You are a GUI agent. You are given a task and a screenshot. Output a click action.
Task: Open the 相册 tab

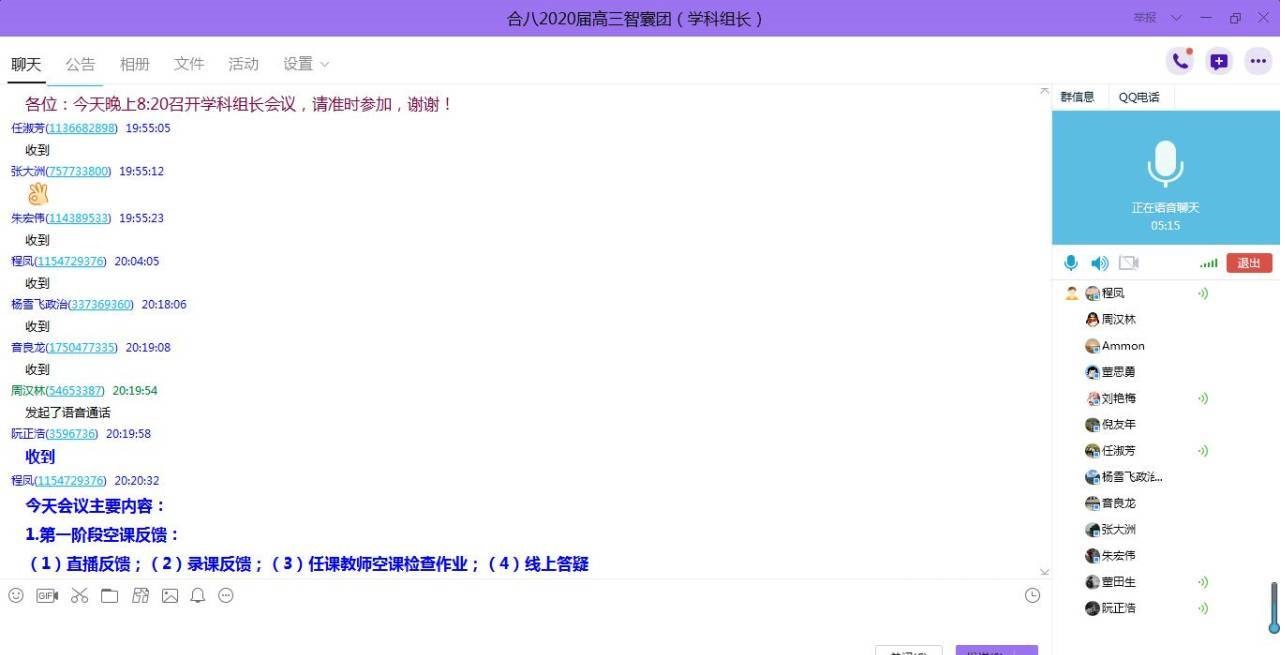click(x=135, y=64)
